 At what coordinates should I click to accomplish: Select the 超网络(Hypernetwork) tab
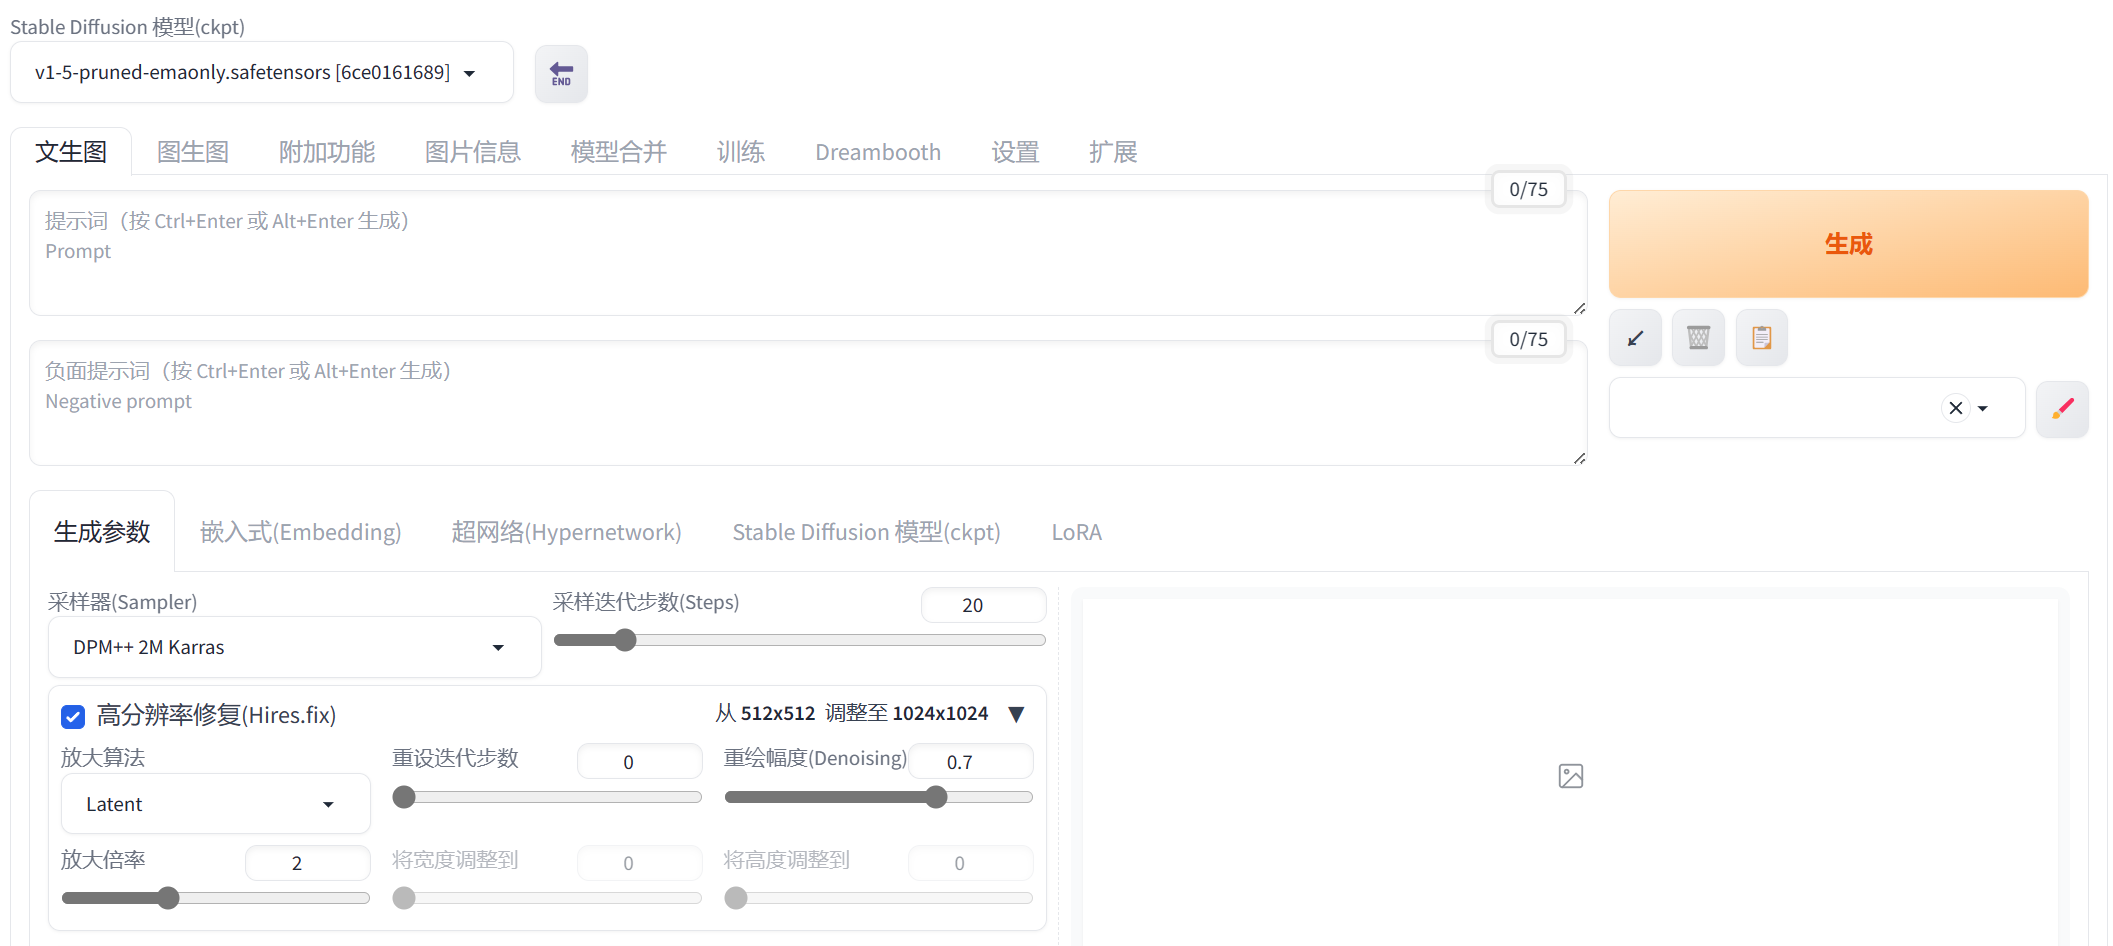point(567,532)
